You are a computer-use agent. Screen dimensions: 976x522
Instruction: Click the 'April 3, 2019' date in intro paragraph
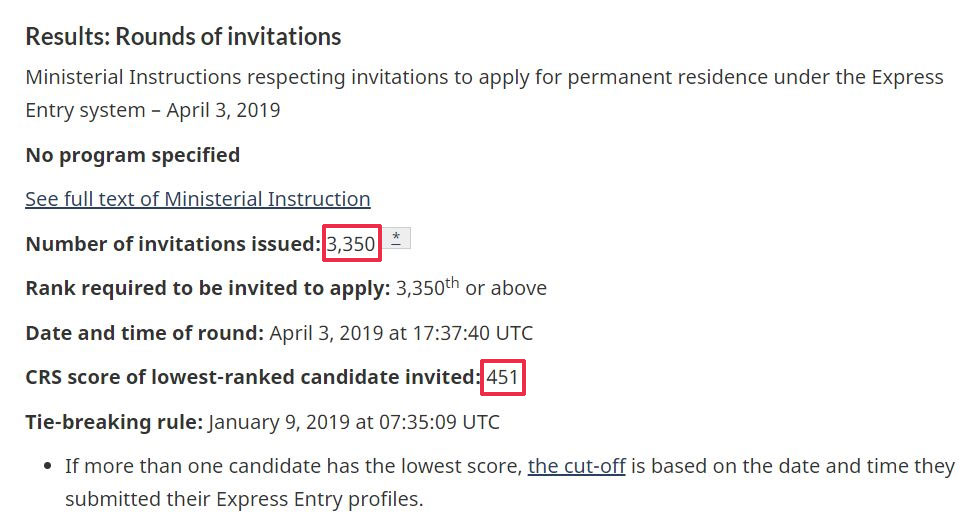click(x=223, y=110)
